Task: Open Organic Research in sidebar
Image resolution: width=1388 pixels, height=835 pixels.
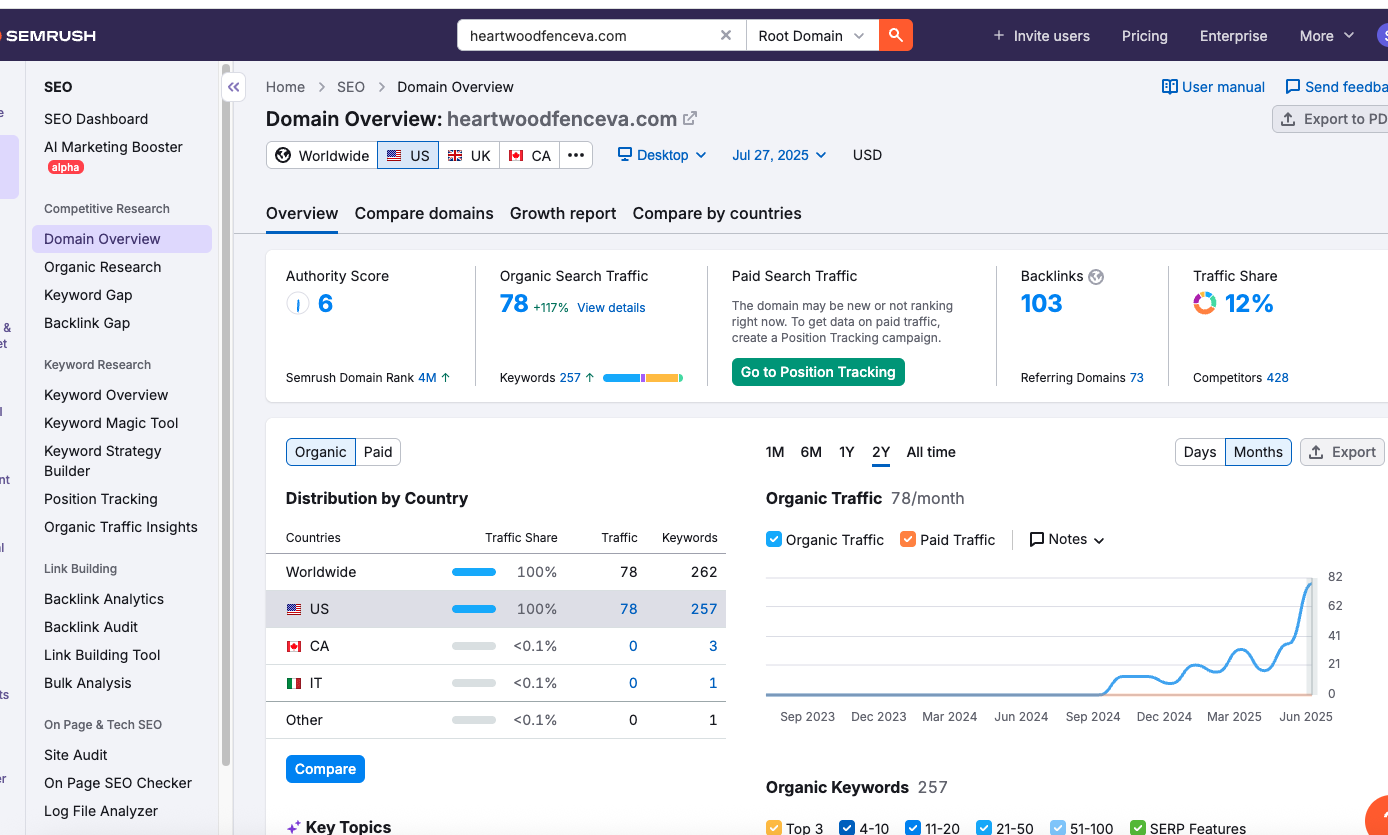Action: tap(102, 267)
